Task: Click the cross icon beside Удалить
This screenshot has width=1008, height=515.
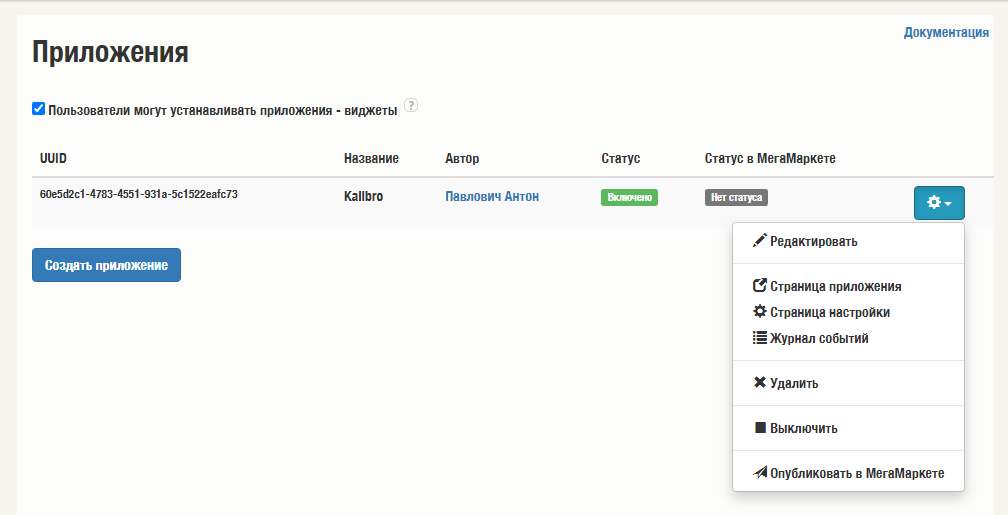Action: click(760, 383)
